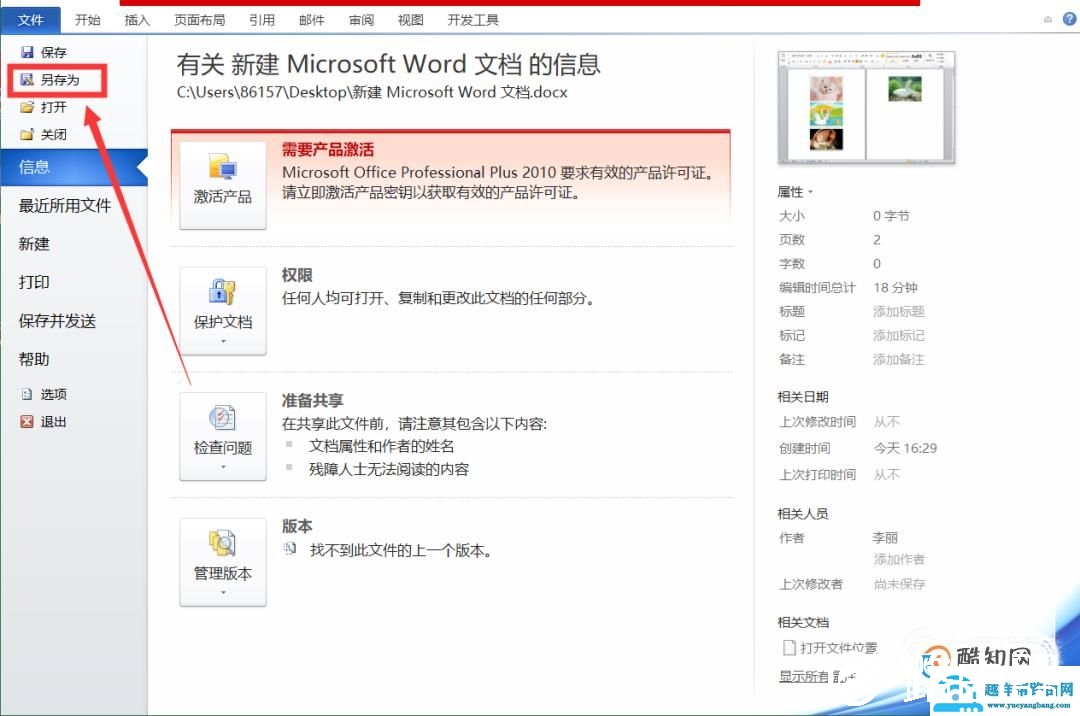
Task: Switch to the 视图 View tab
Action: 411,20
